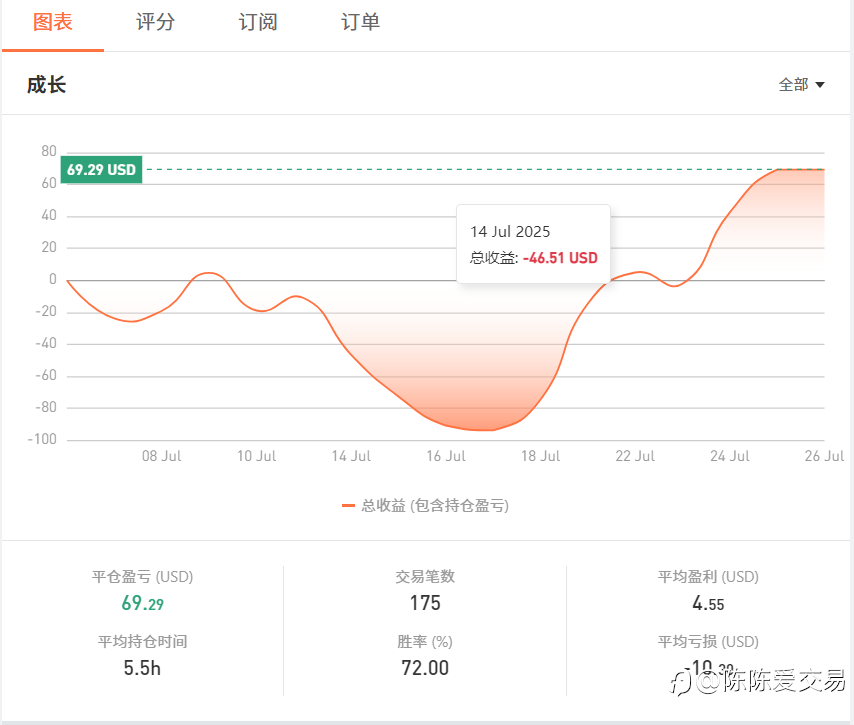854x725 pixels.
Task: Click the 0 y-axis label
Action: [x=53, y=279]
